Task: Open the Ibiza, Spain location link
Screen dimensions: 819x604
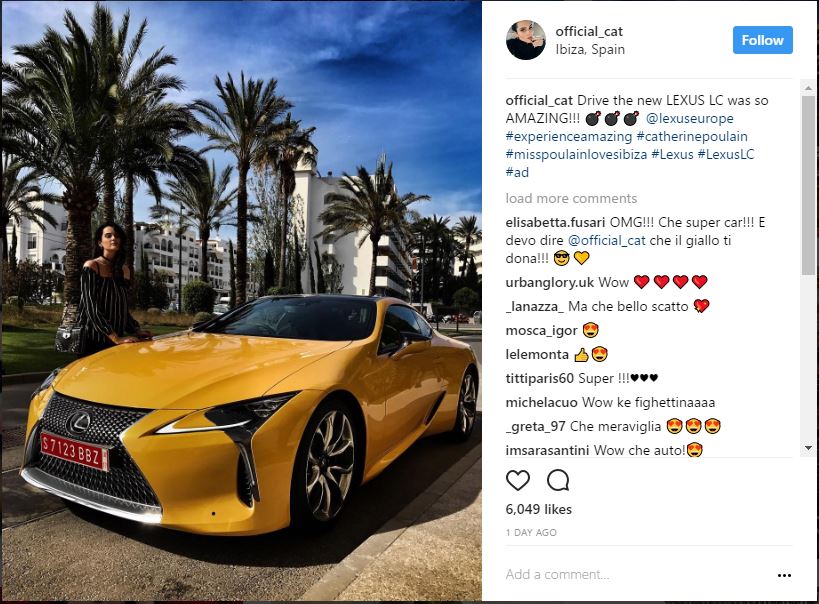Action: click(590, 50)
